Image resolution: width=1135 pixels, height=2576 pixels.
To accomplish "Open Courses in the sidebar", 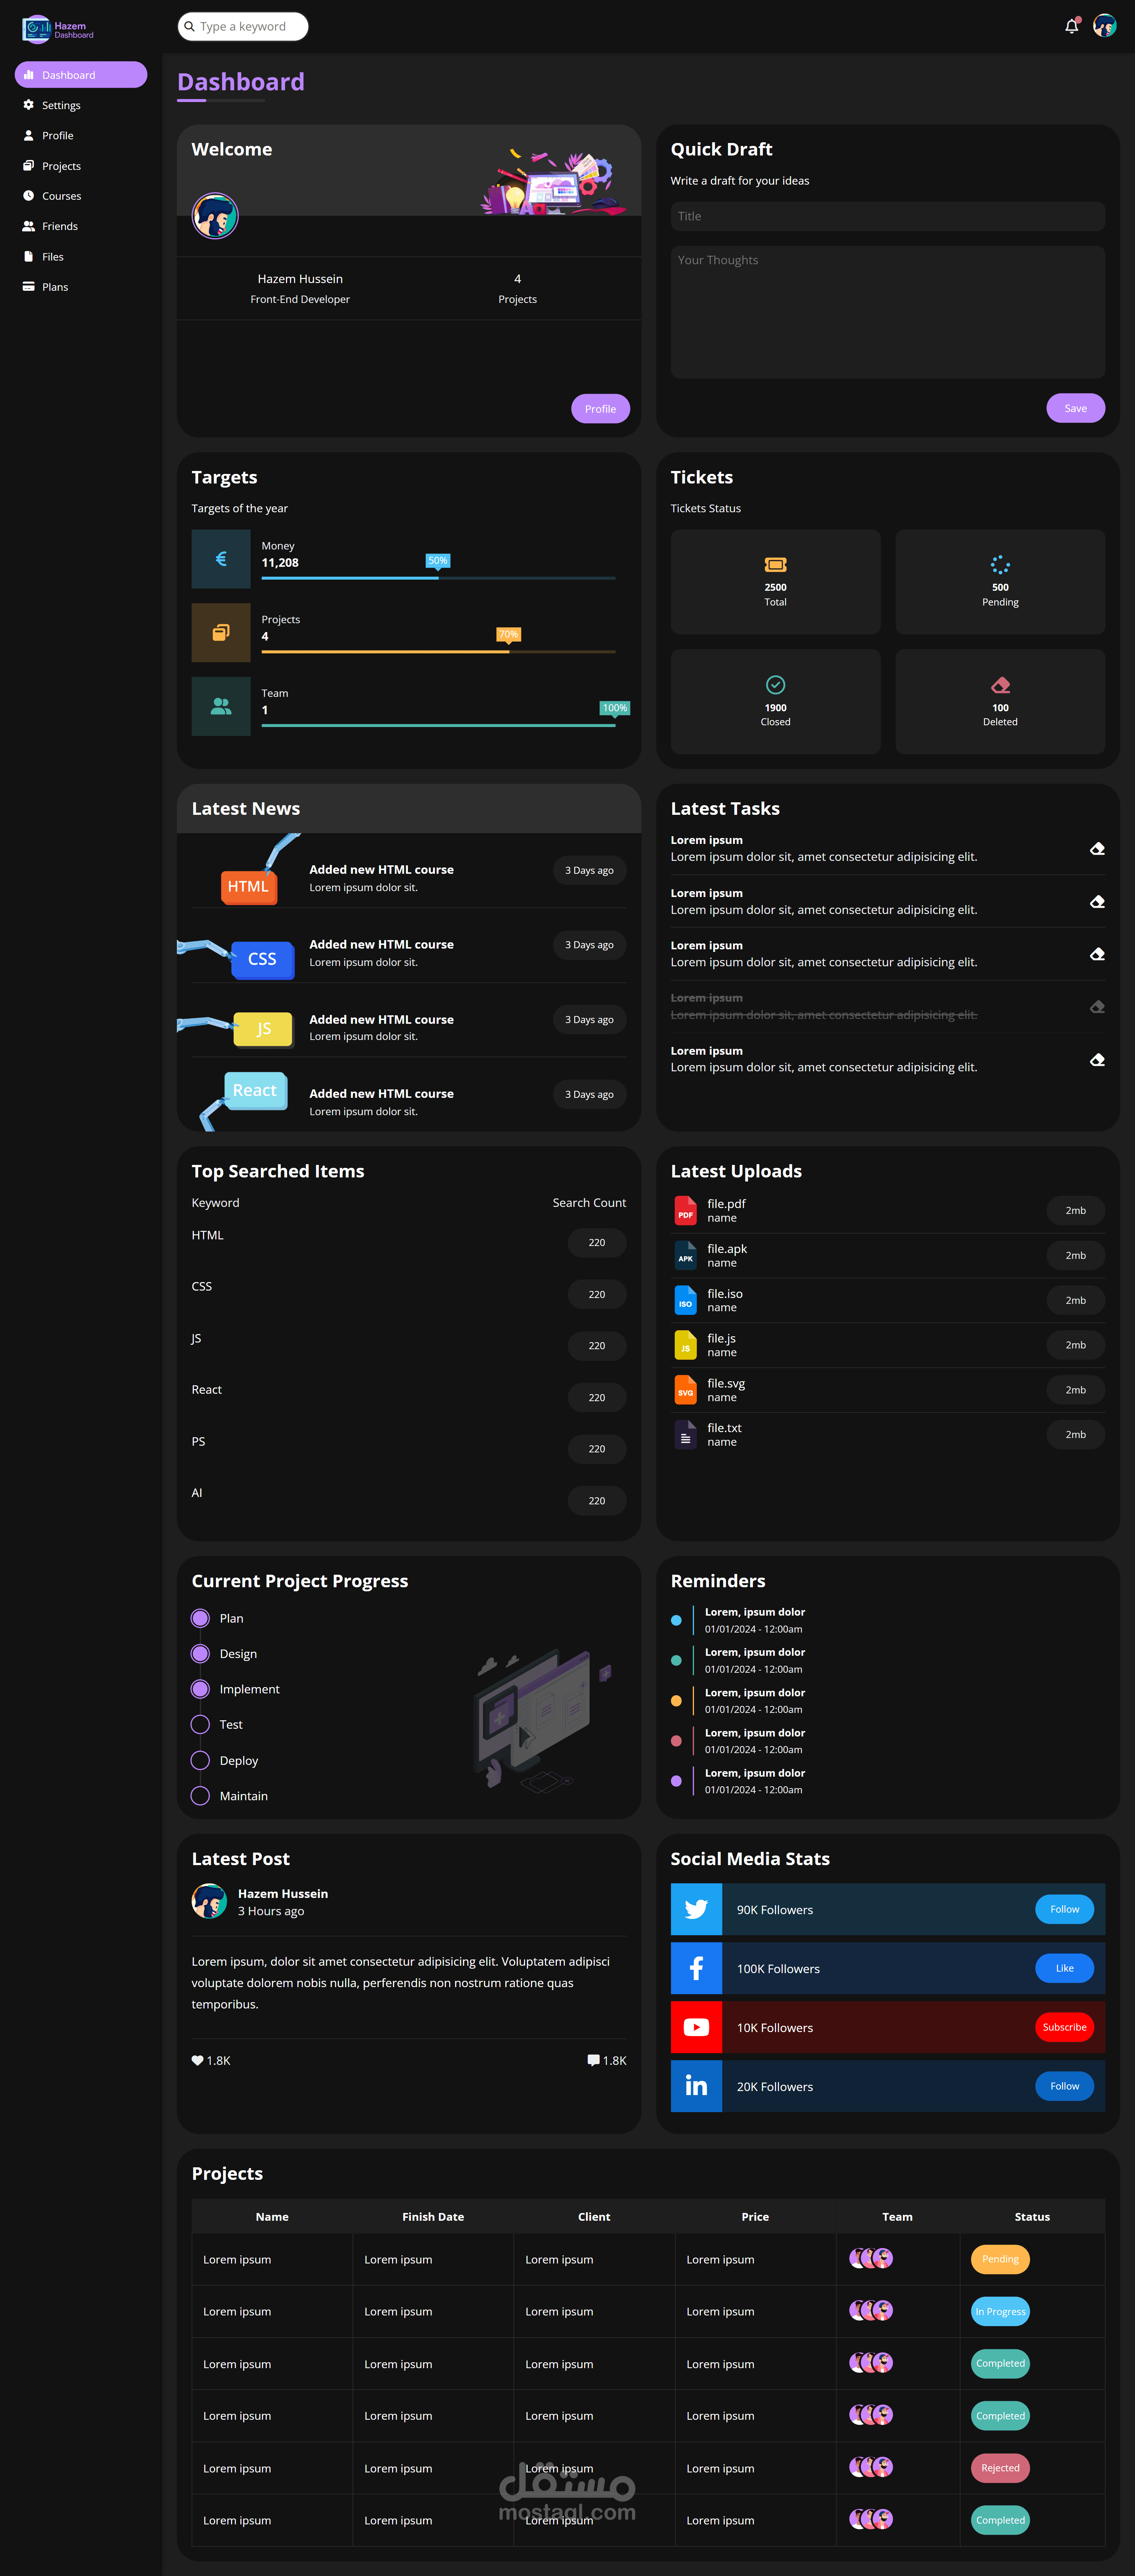I will [61, 196].
